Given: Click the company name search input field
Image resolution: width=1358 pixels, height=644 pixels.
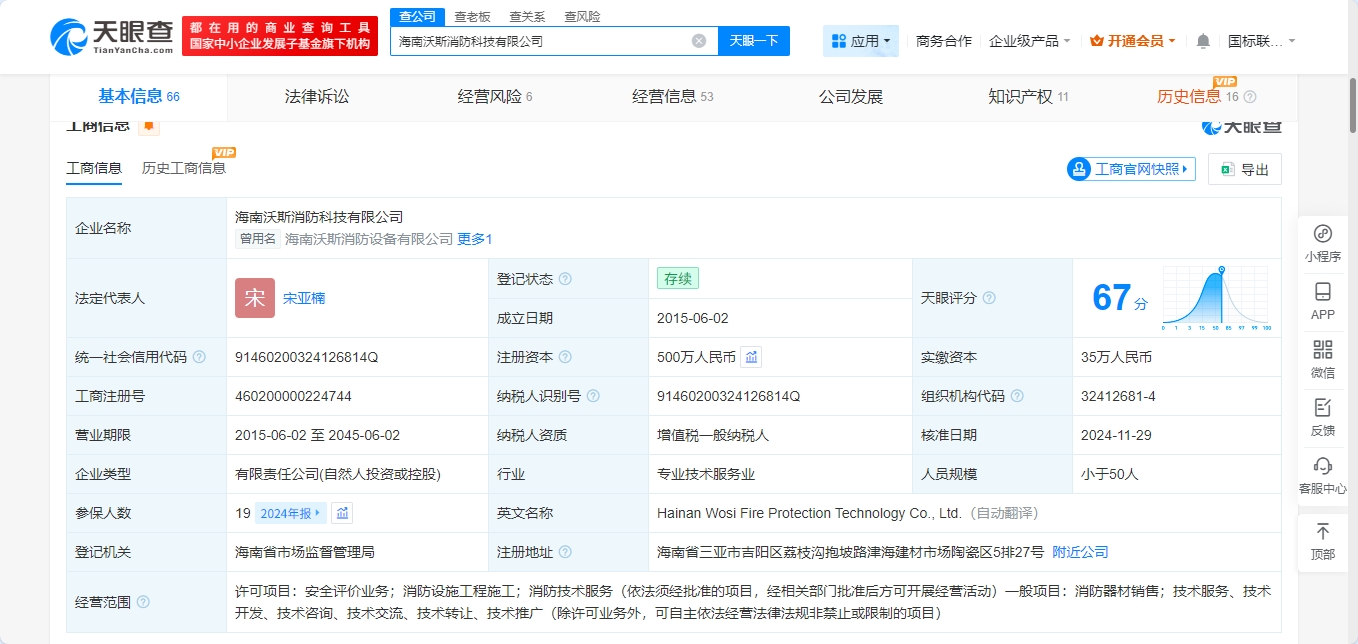Looking at the screenshot, I should [x=540, y=41].
